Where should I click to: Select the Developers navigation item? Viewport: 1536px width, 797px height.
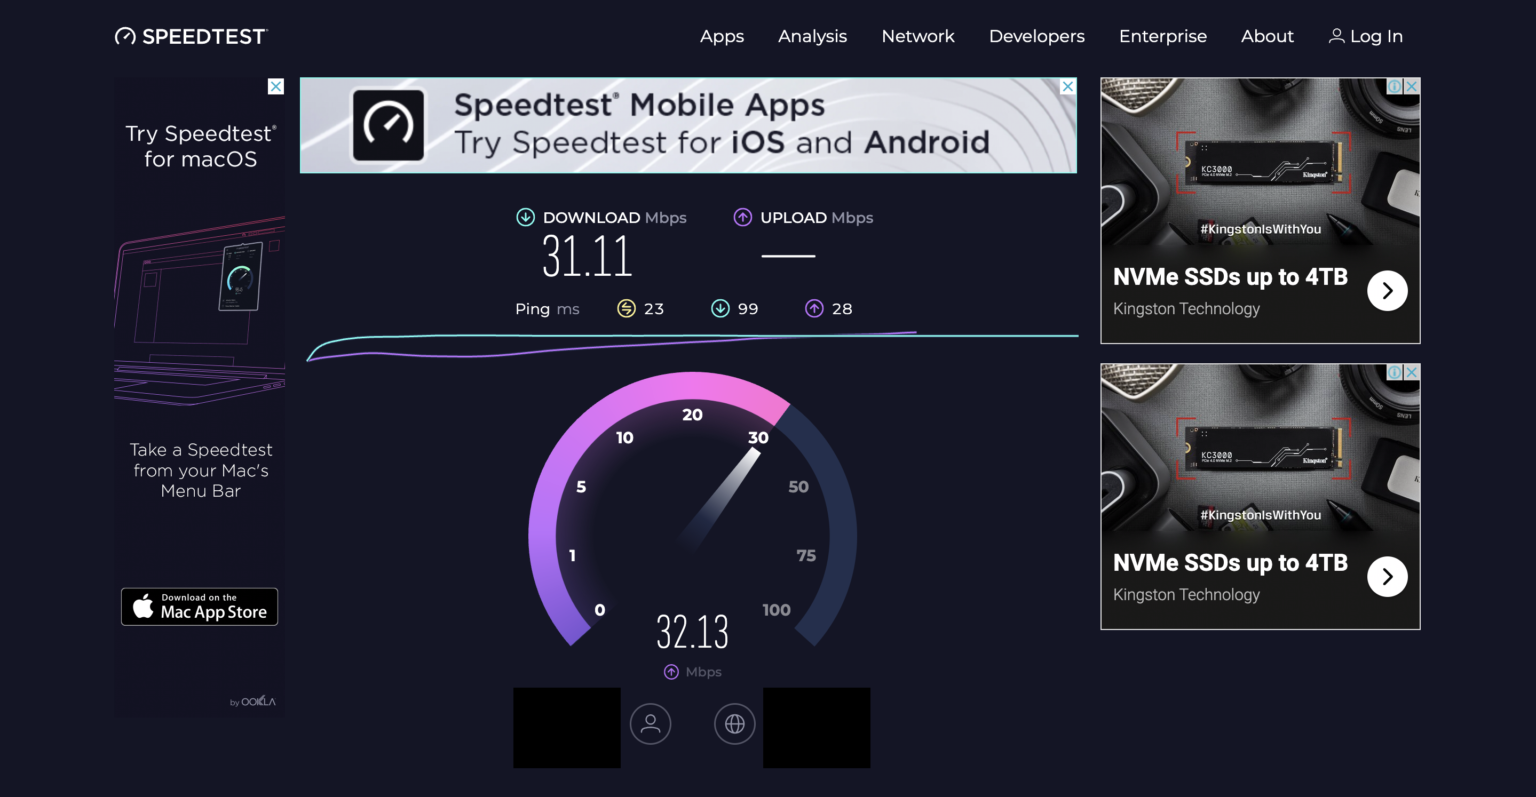pyautogui.click(x=1036, y=36)
